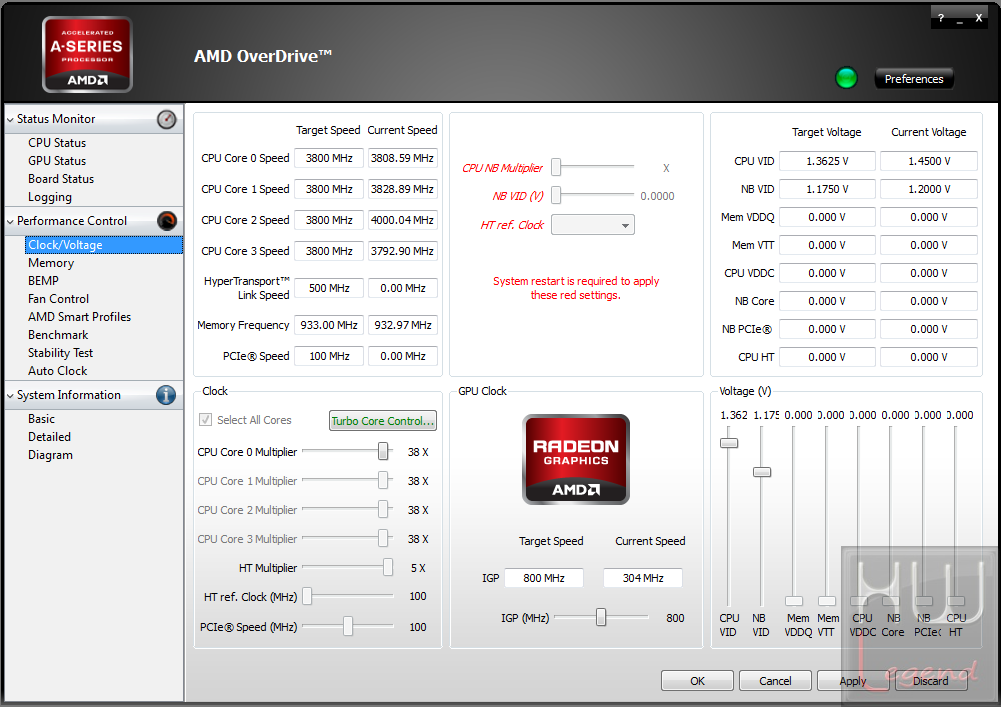The width and height of the screenshot is (1001, 707).
Task: Click the PCIe Speed (MHz) slider handle
Action: tap(348, 626)
